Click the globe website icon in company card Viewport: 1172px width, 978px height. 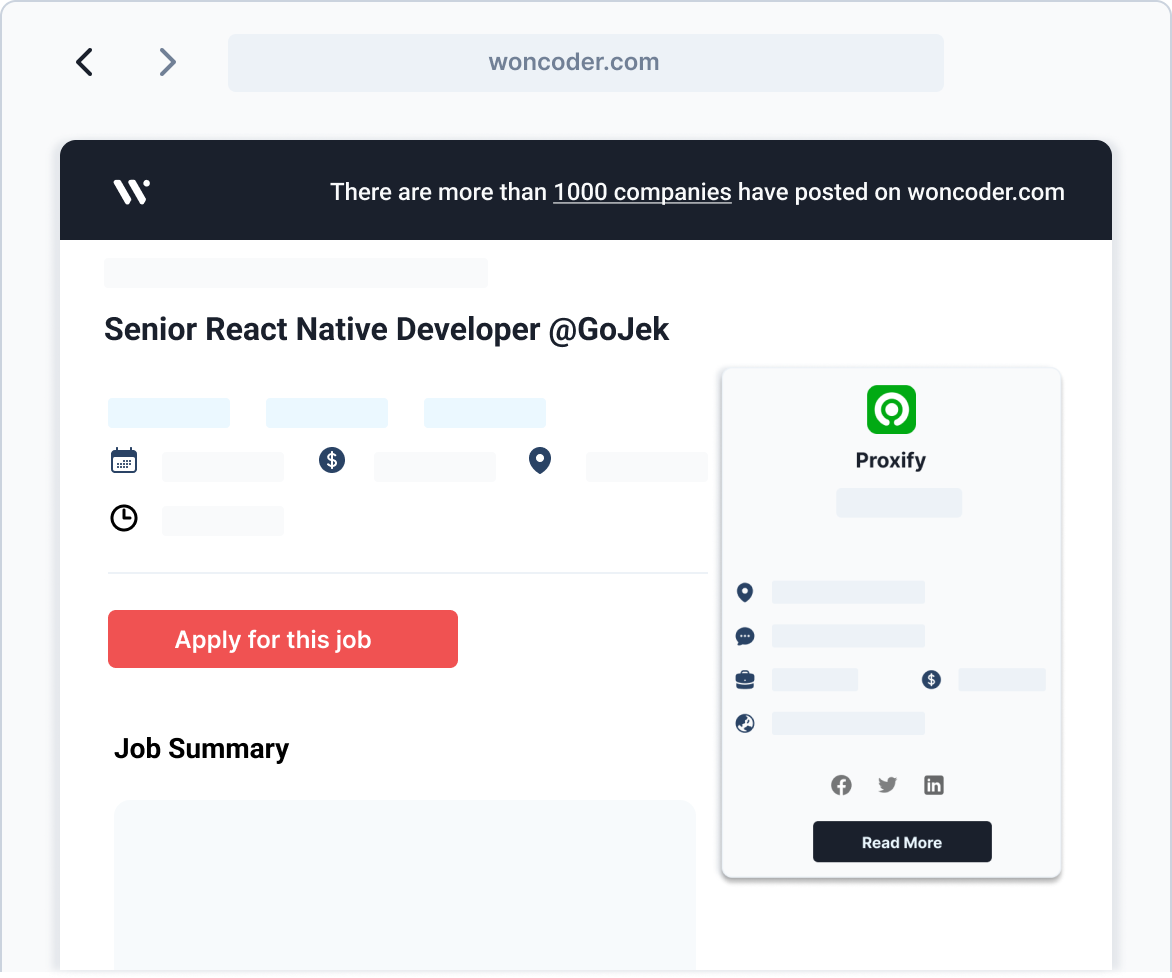[744, 723]
